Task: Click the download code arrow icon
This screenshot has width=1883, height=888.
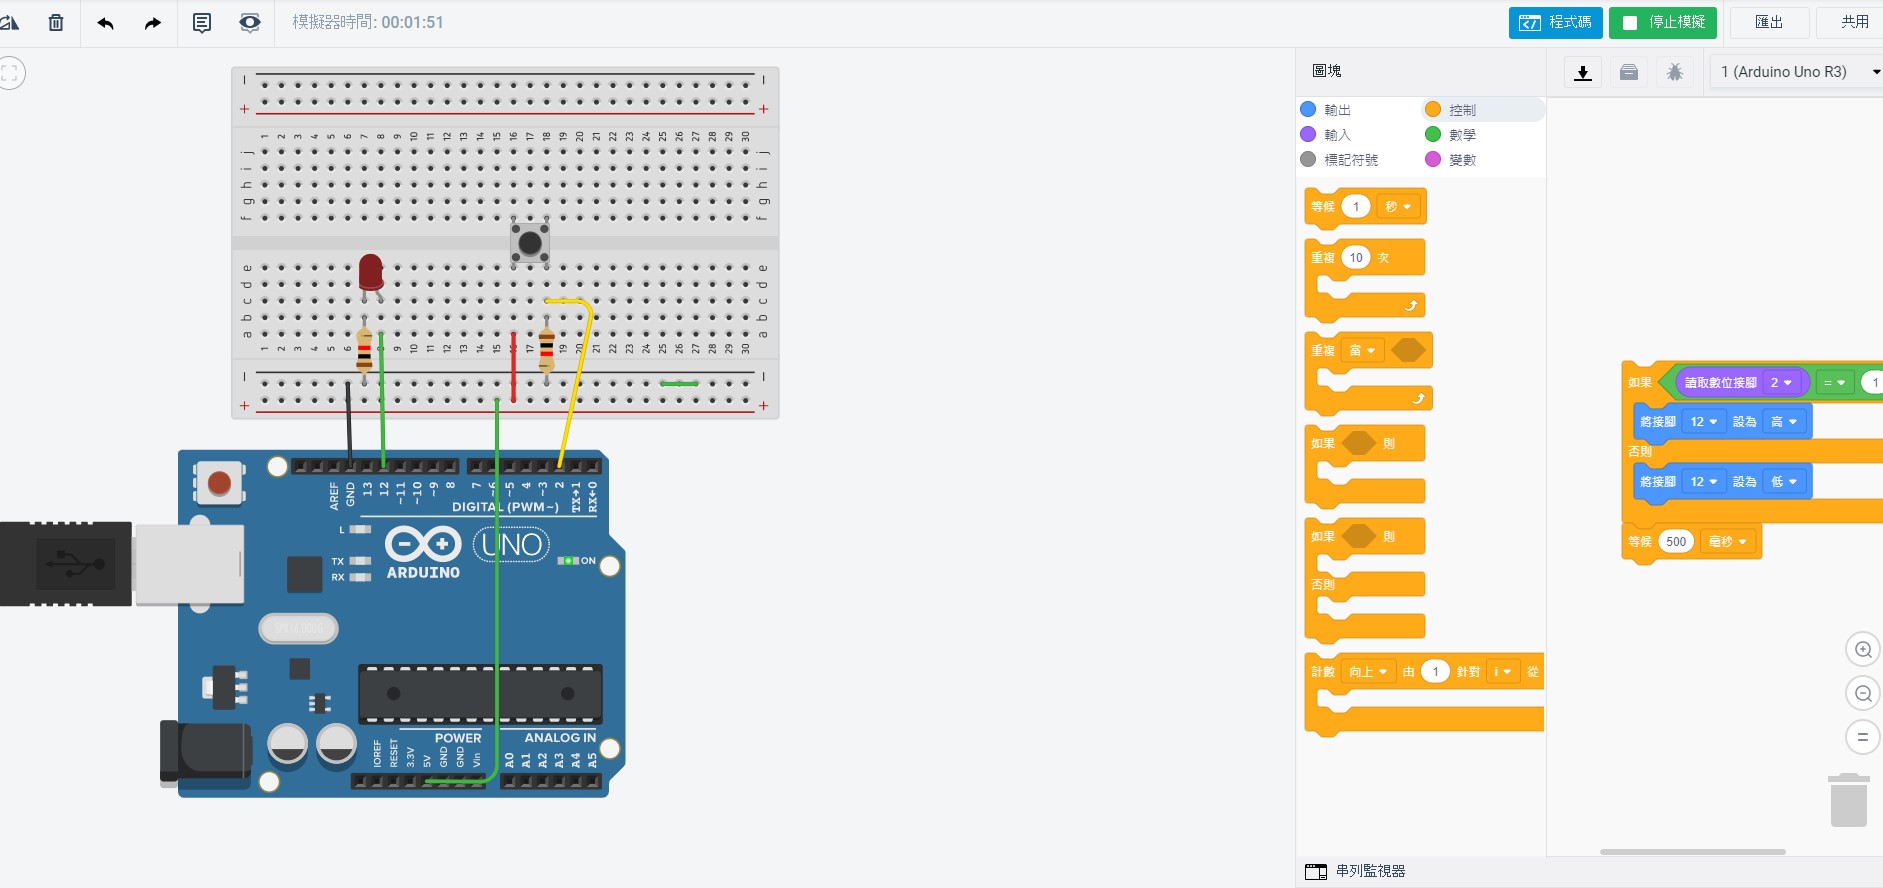Action: tap(1582, 72)
